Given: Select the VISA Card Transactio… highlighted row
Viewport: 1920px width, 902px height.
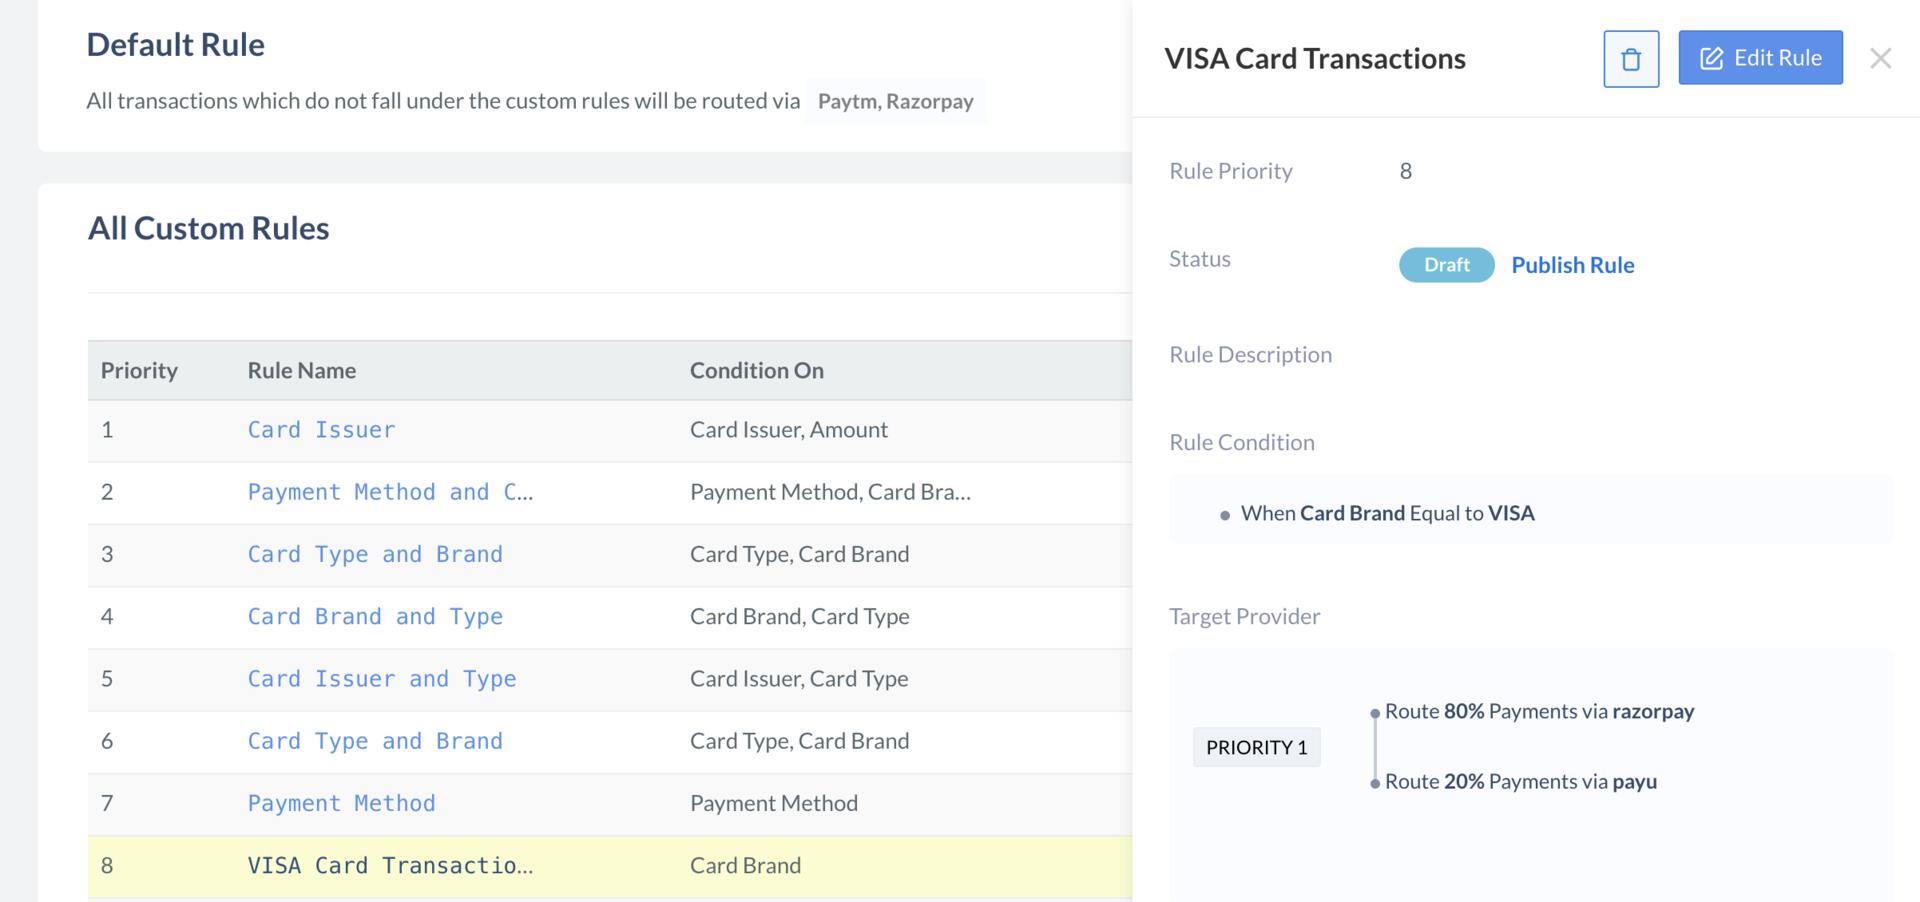Looking at the screenshot, I should pos(610,866).
